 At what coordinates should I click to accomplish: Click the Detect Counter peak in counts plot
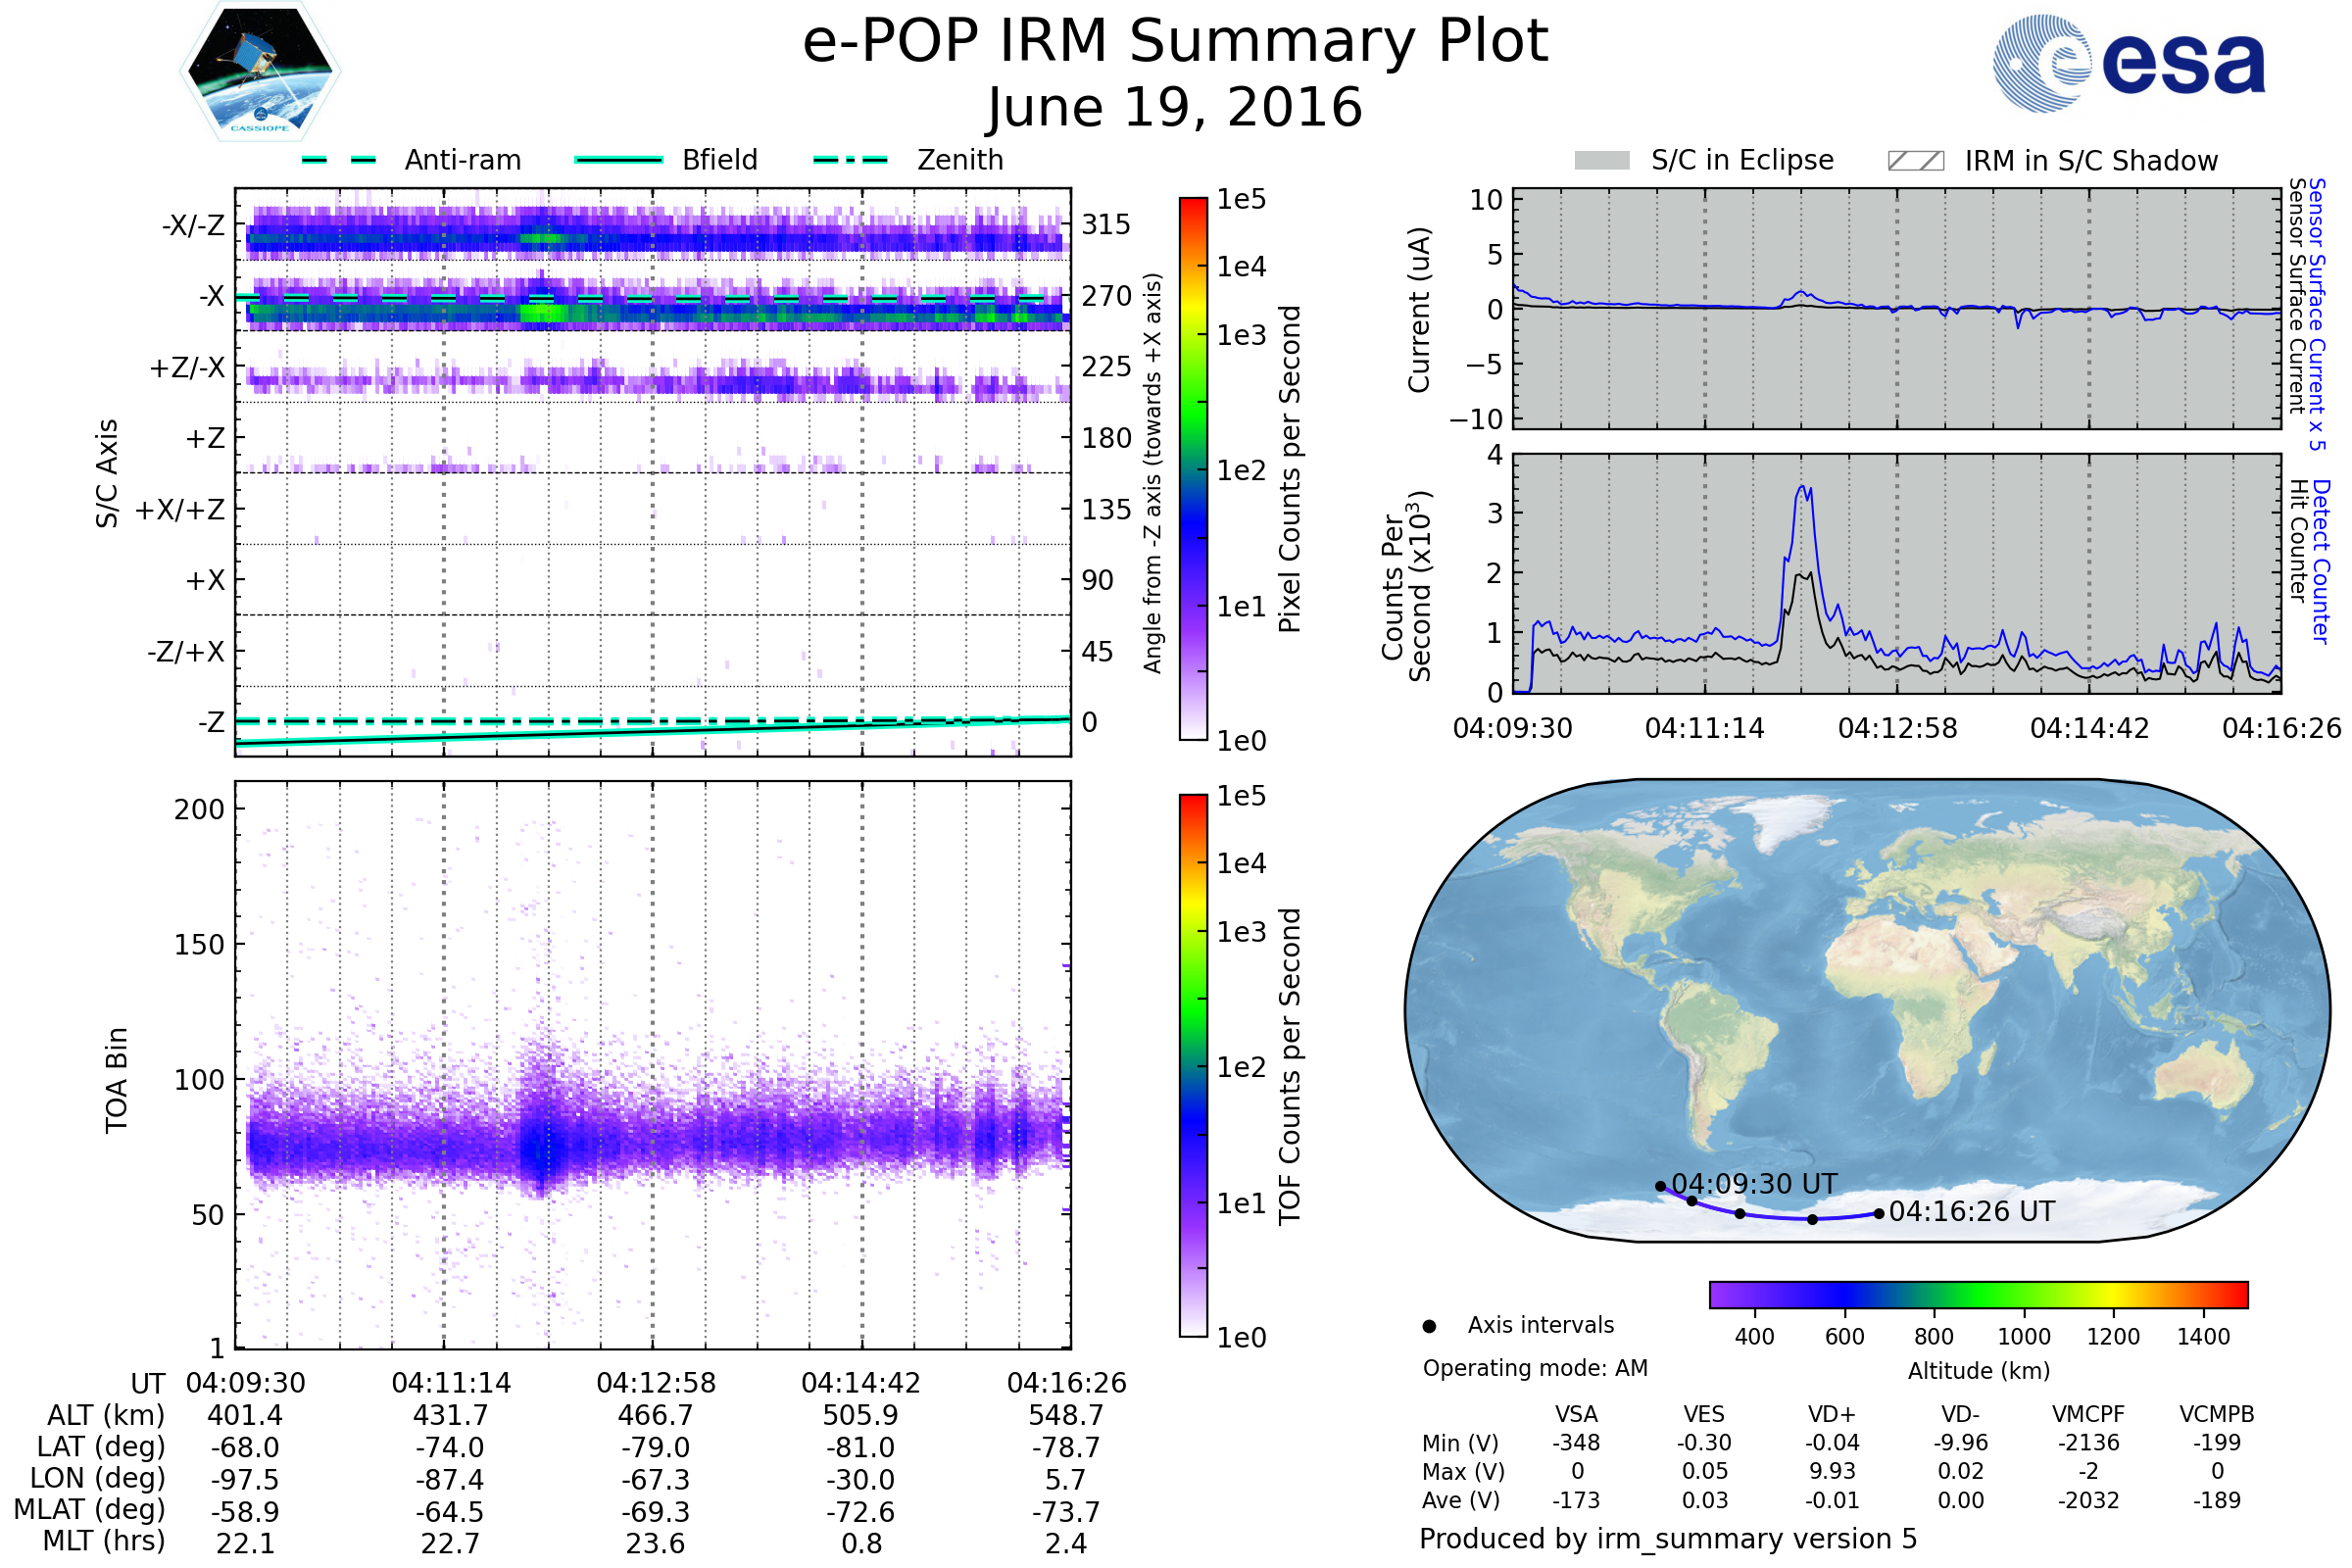[1802, 489]
